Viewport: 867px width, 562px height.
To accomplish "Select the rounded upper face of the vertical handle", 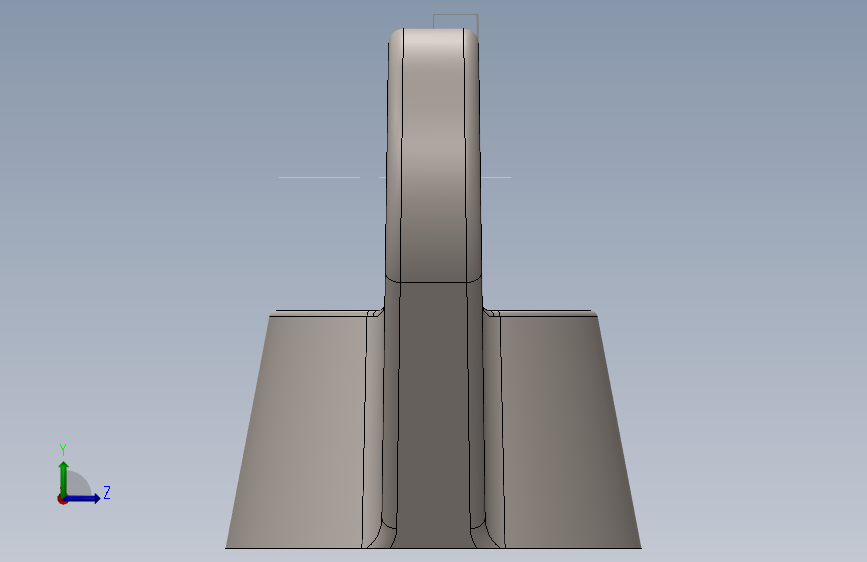I will [x=433, y=155].
